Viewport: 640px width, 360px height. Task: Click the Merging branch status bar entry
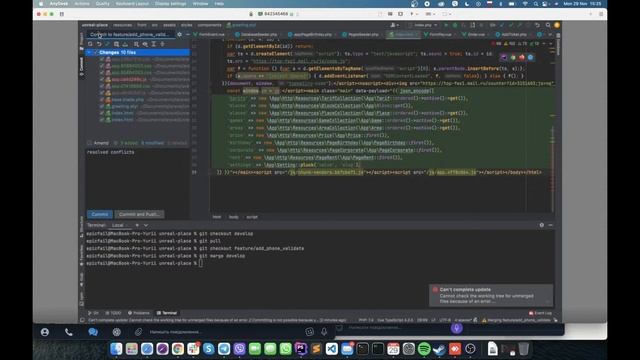click(x=517, y=320)
